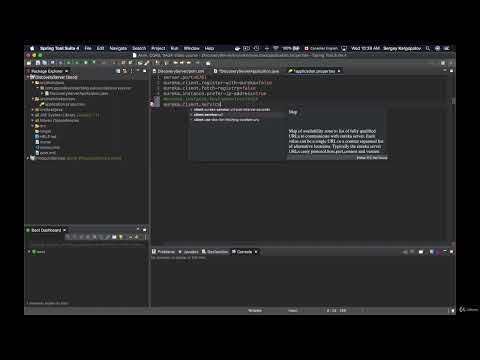The width and height of the screenshot is (480, 360).
Task: Click the Apple menu icon
Action: pos(32,48)
